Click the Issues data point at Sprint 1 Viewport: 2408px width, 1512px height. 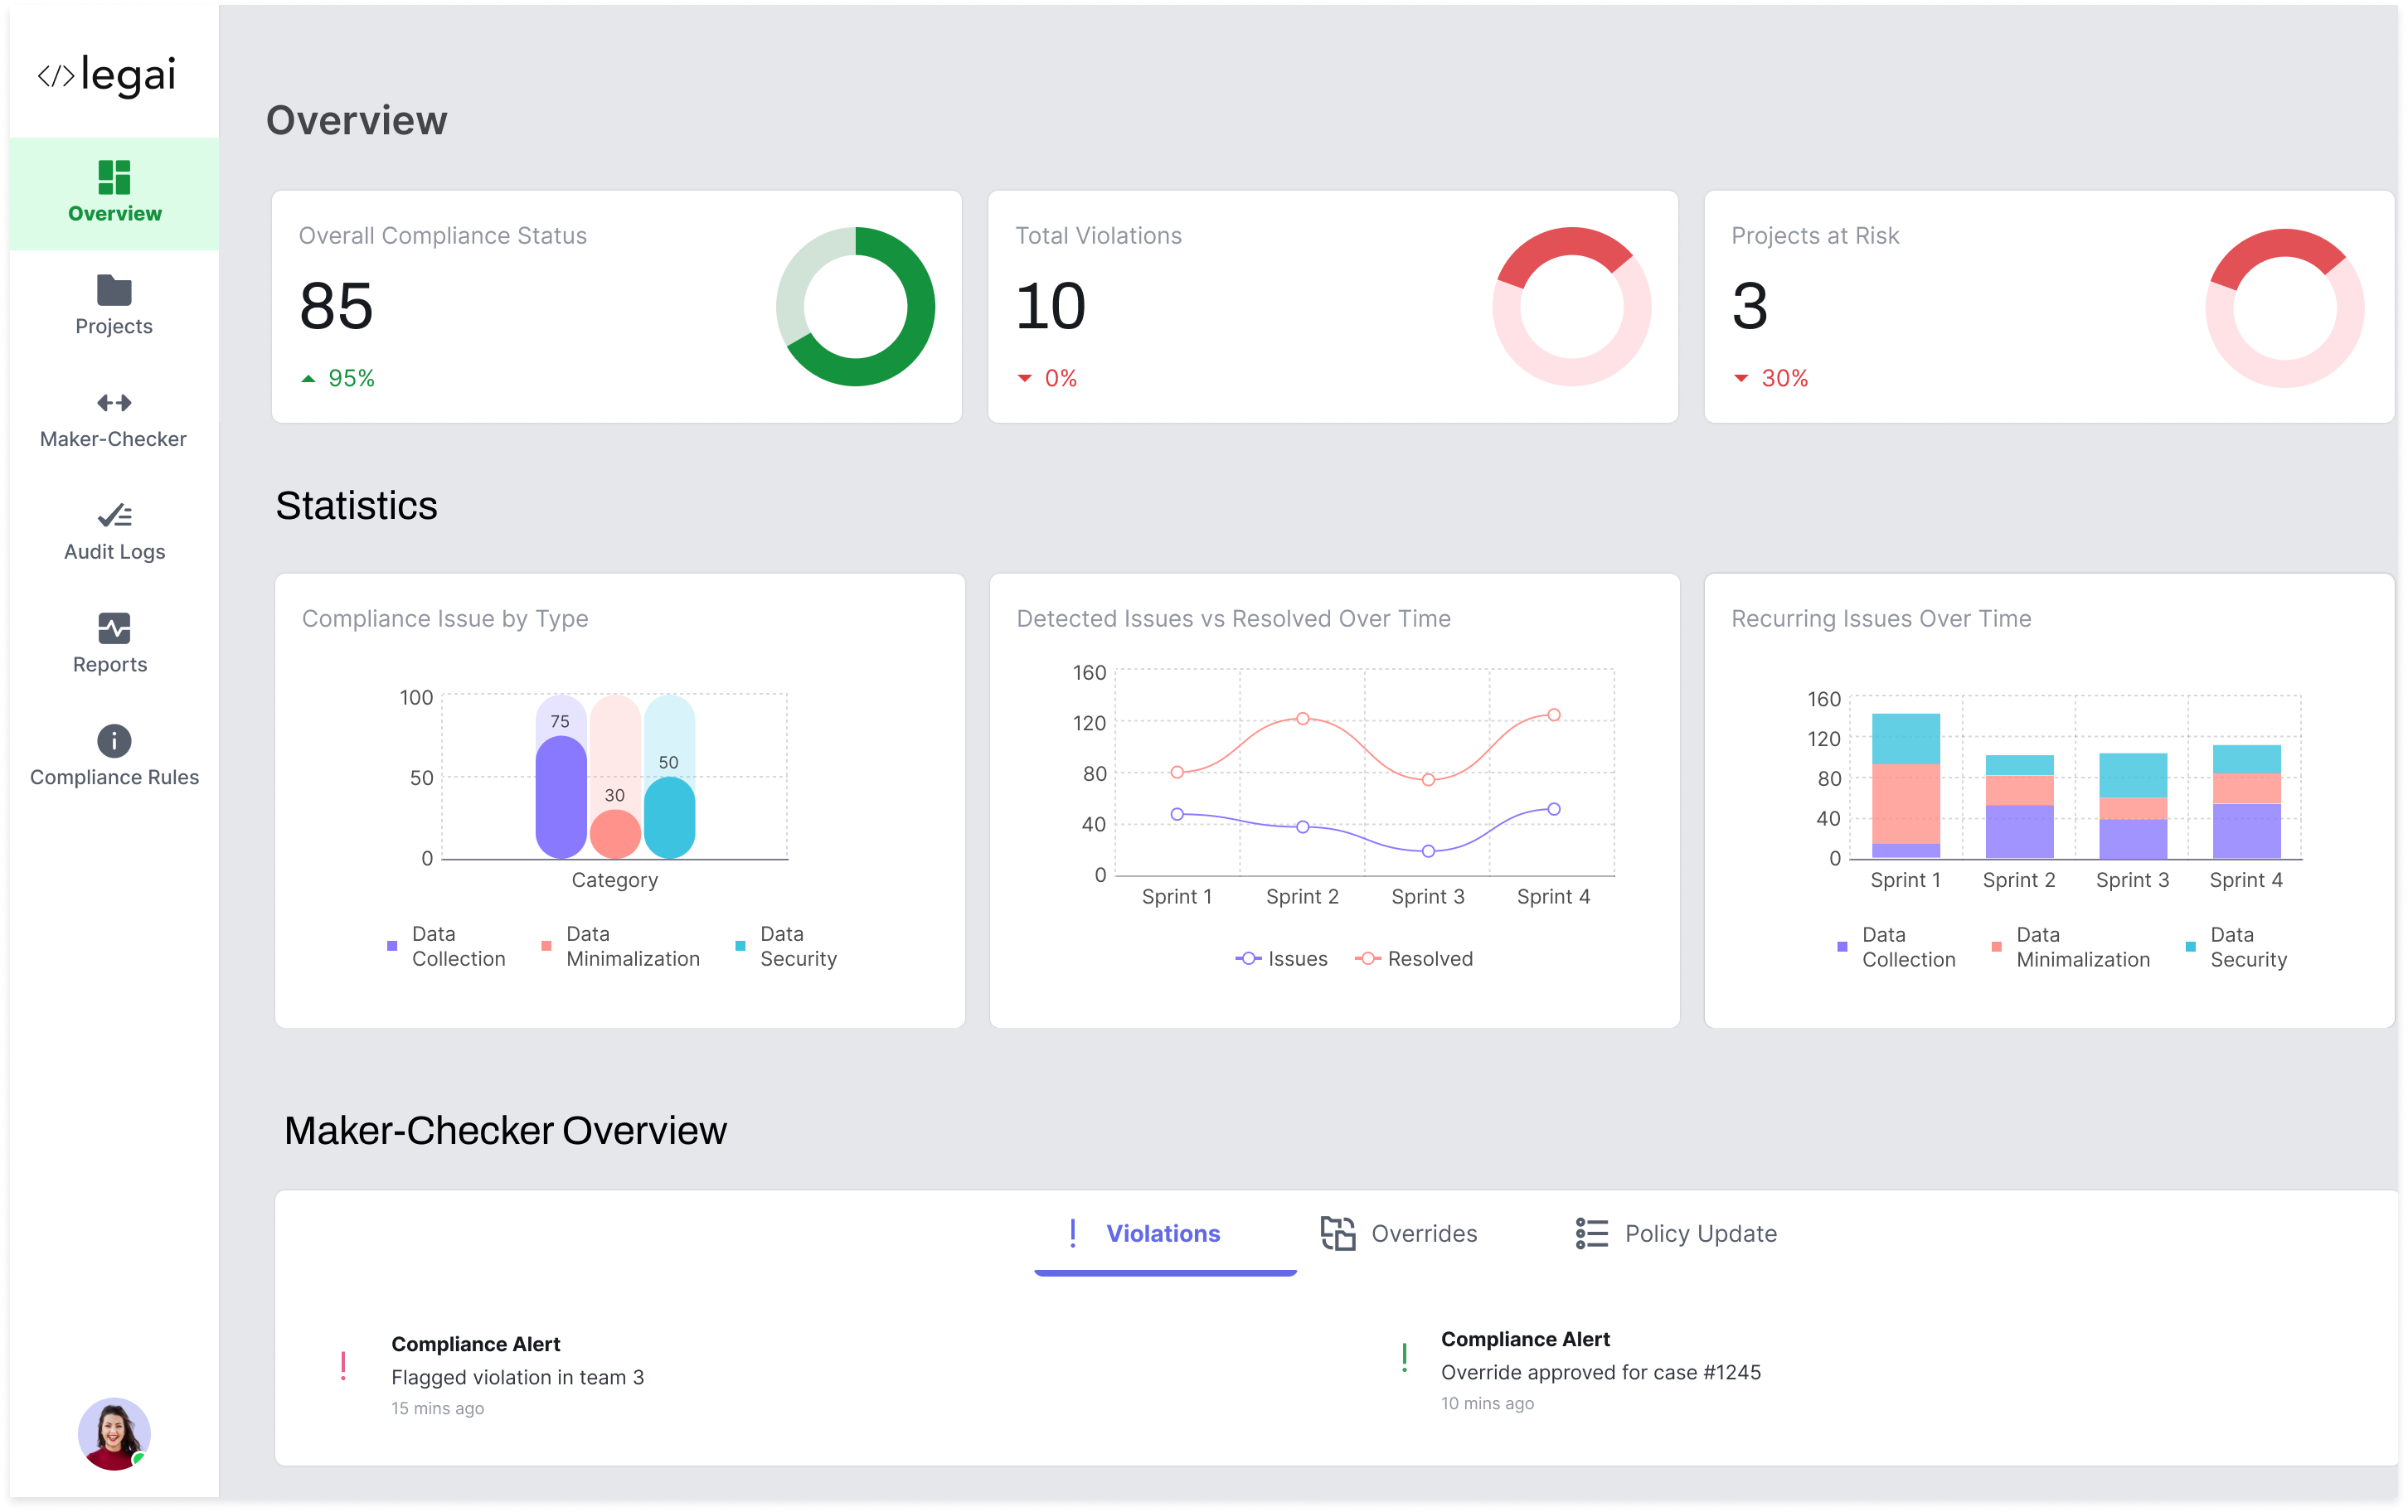coord(1177,815)
